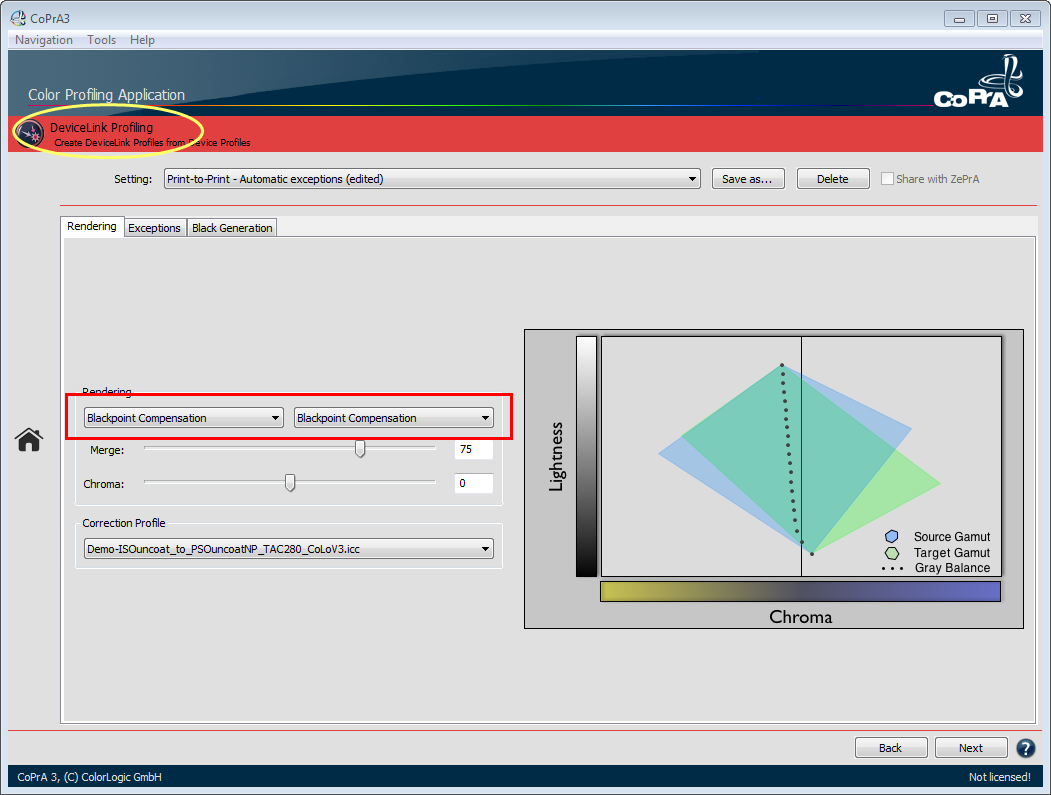
Task: Switch to the Black Generation tab
Action: pos(232,228)
